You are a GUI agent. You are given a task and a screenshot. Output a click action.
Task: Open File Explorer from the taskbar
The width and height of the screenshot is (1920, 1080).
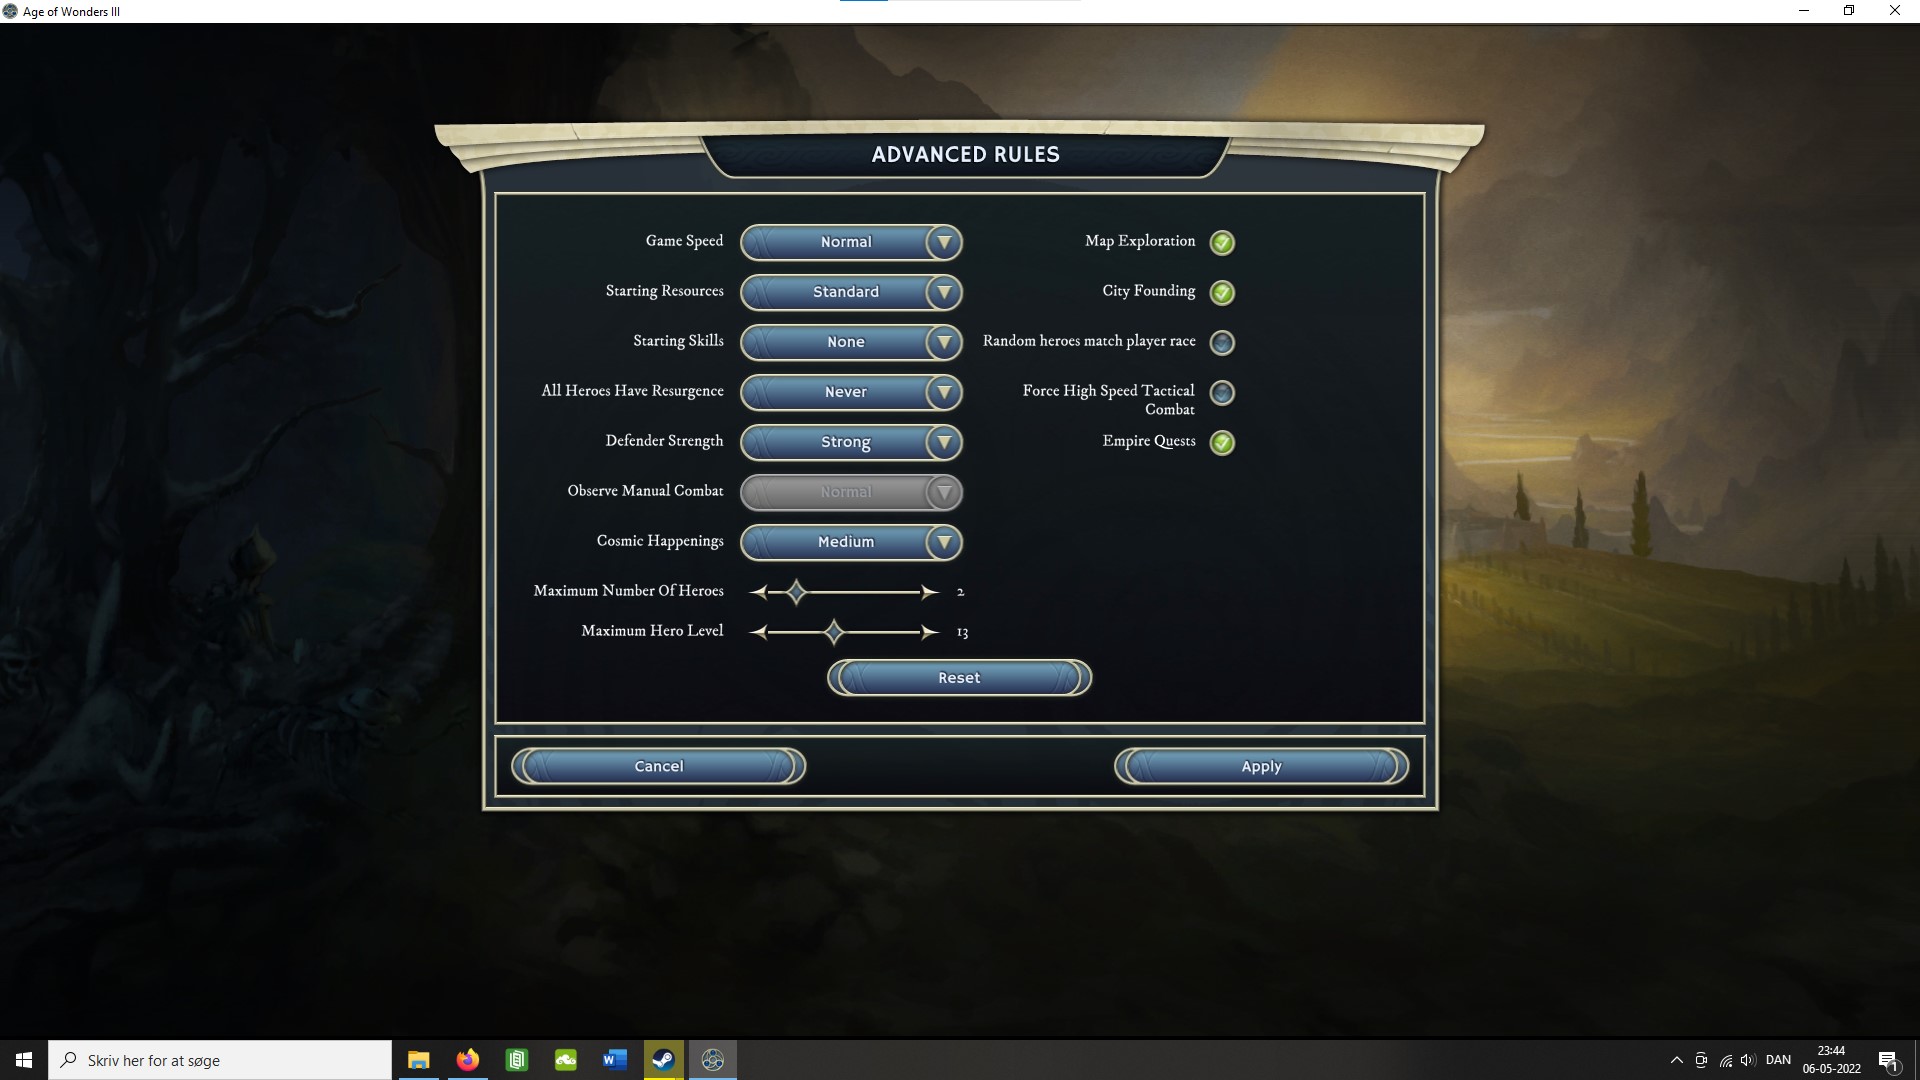coord(418,1060)
